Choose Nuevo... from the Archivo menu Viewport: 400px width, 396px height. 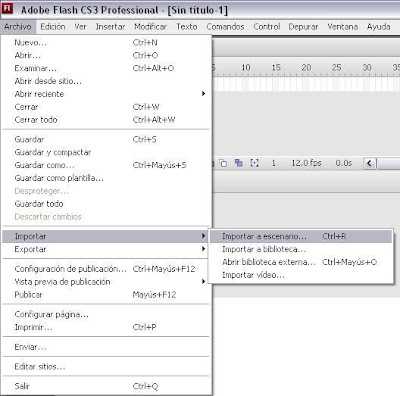click(x=107, y=42)
